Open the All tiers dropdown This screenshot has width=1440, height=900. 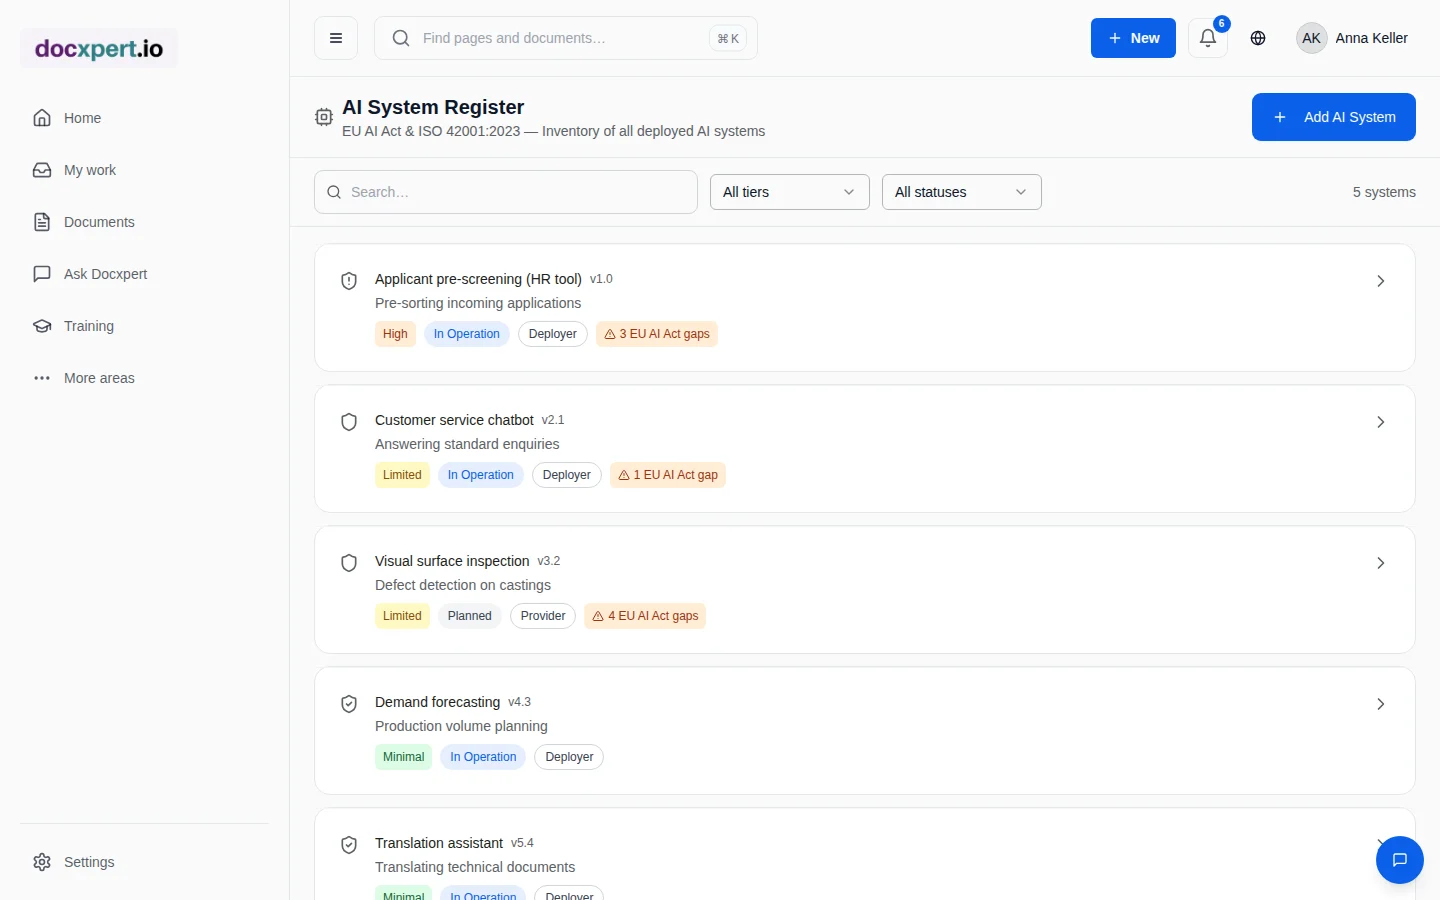790,192
